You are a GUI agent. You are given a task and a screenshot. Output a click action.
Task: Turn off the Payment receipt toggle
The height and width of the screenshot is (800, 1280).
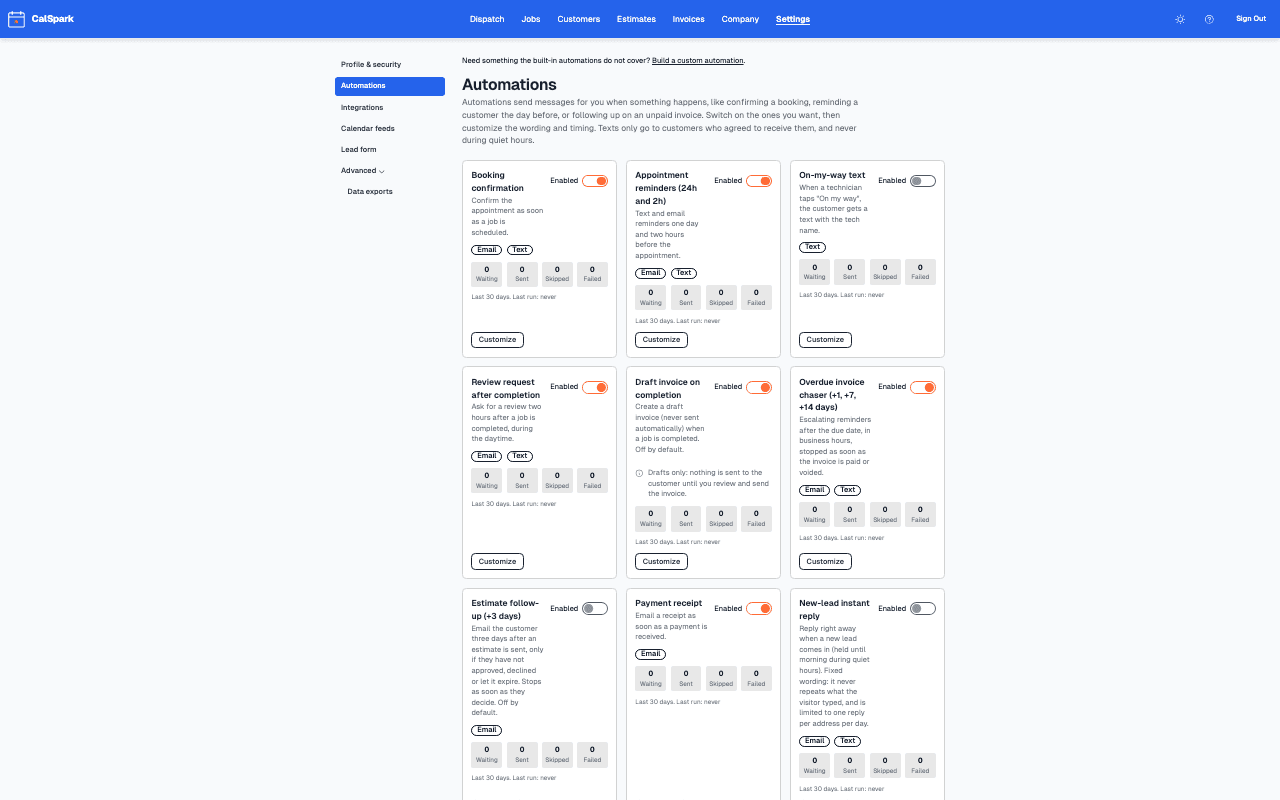[x=759, y=608]
